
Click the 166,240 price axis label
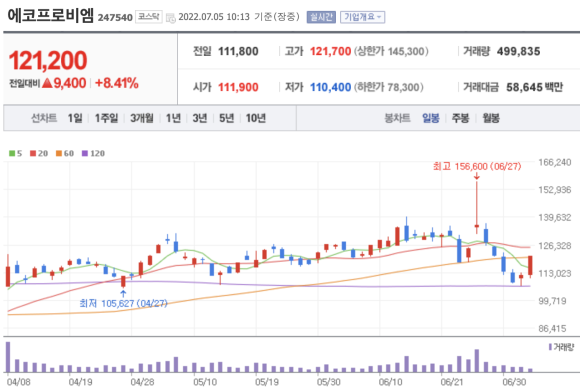click(x=554, y=162)
